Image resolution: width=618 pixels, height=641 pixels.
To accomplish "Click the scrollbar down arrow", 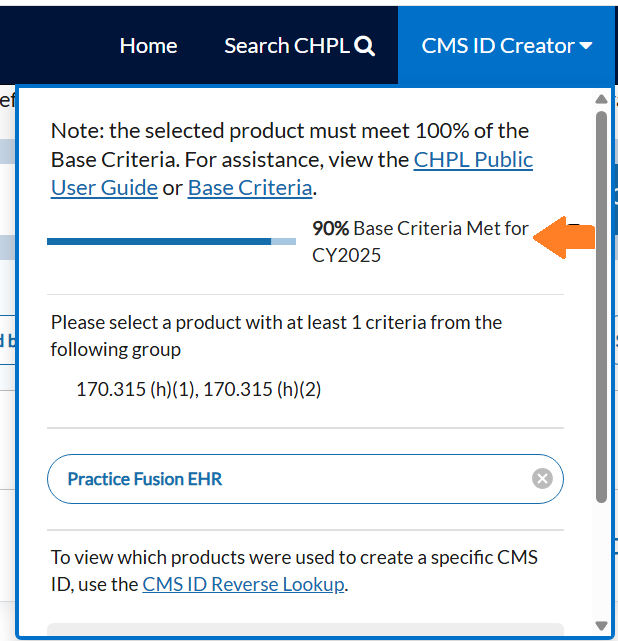I will pyautogui.click(x=601, y=626).
